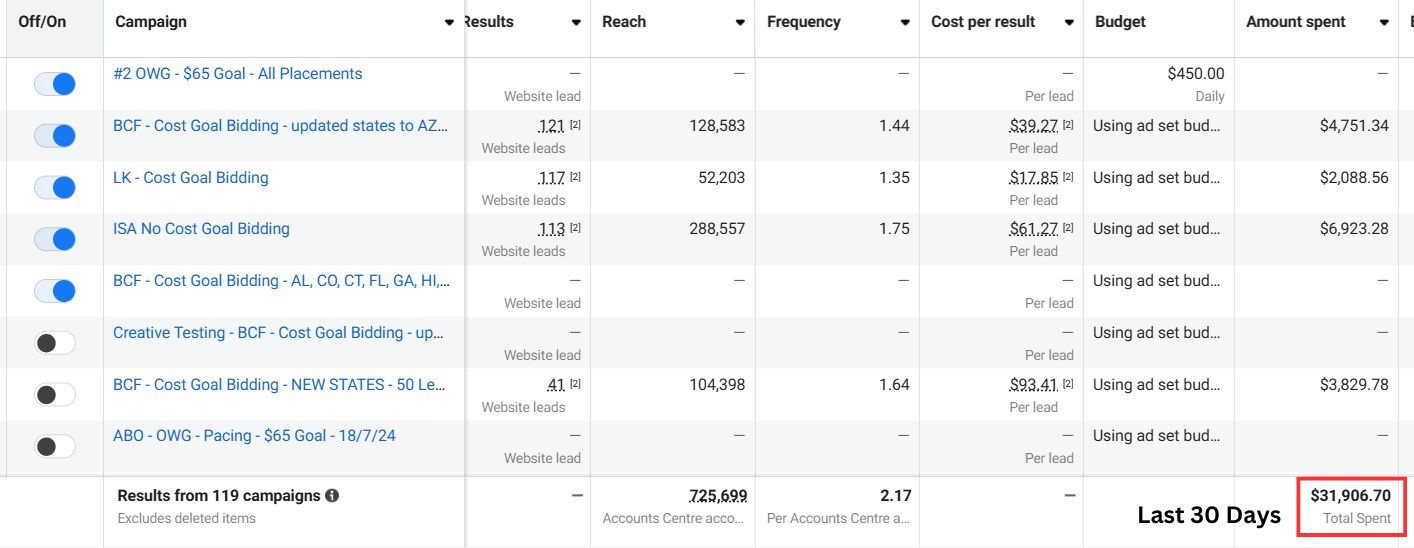The image size is (1414, 548).
Task: Open footnote marker next to 121 results
Action: pyautogui.click(x=575, y=126)
